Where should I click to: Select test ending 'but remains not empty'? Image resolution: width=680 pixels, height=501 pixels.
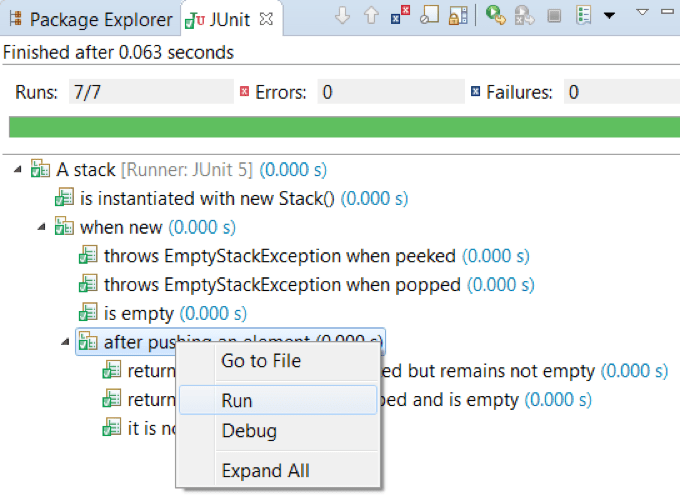tap(525, 371)
